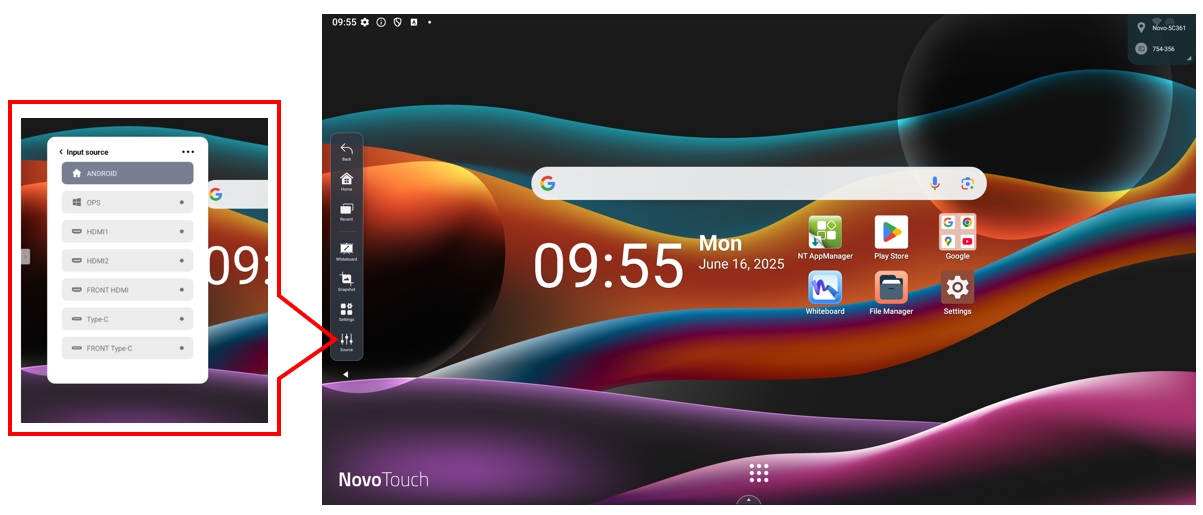Click the status bar info icon
The width and height of the screenshot is (1203, 515).
click(381, 22)
